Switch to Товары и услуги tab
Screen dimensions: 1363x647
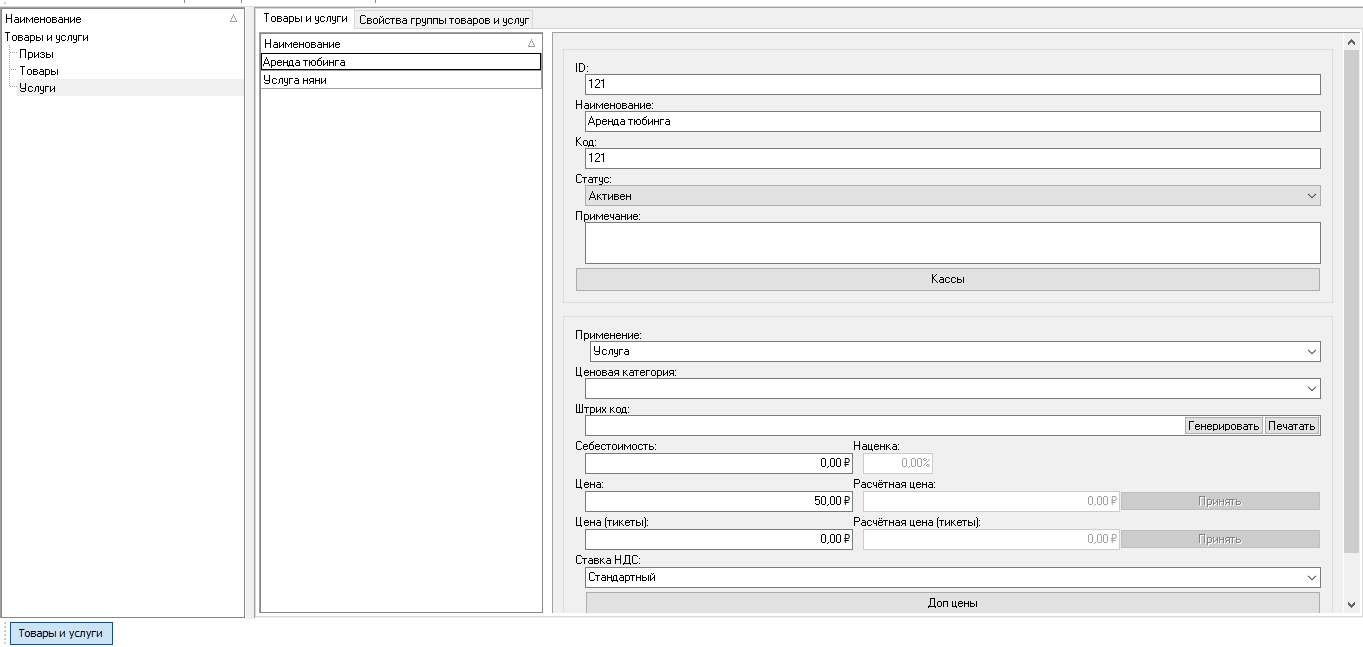(x=306, y=18)
